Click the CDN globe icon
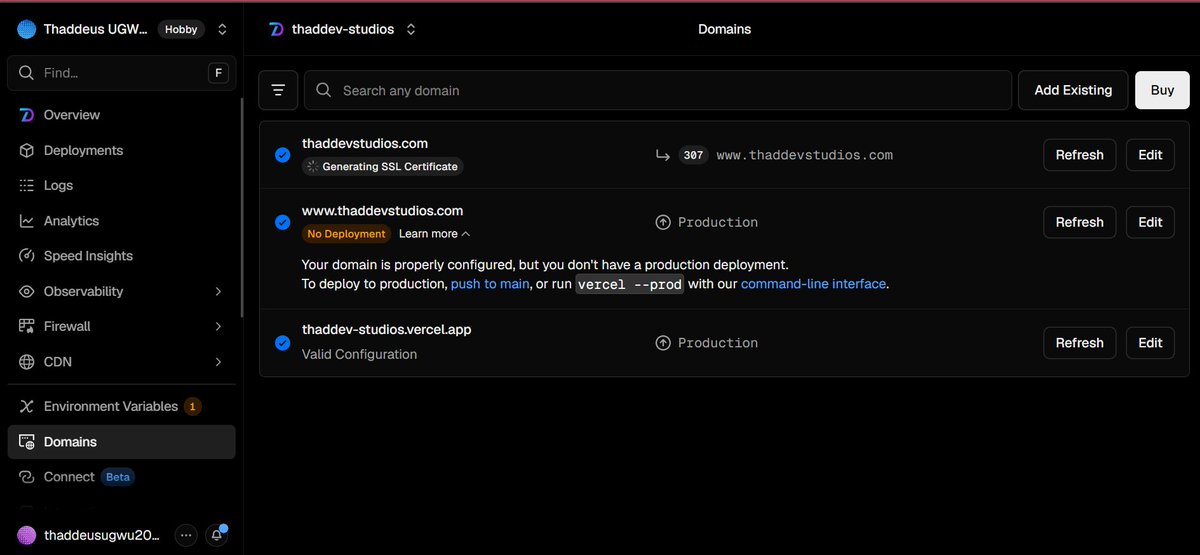Viewport: 1200px width, 555px height. [x=26, y=361]
